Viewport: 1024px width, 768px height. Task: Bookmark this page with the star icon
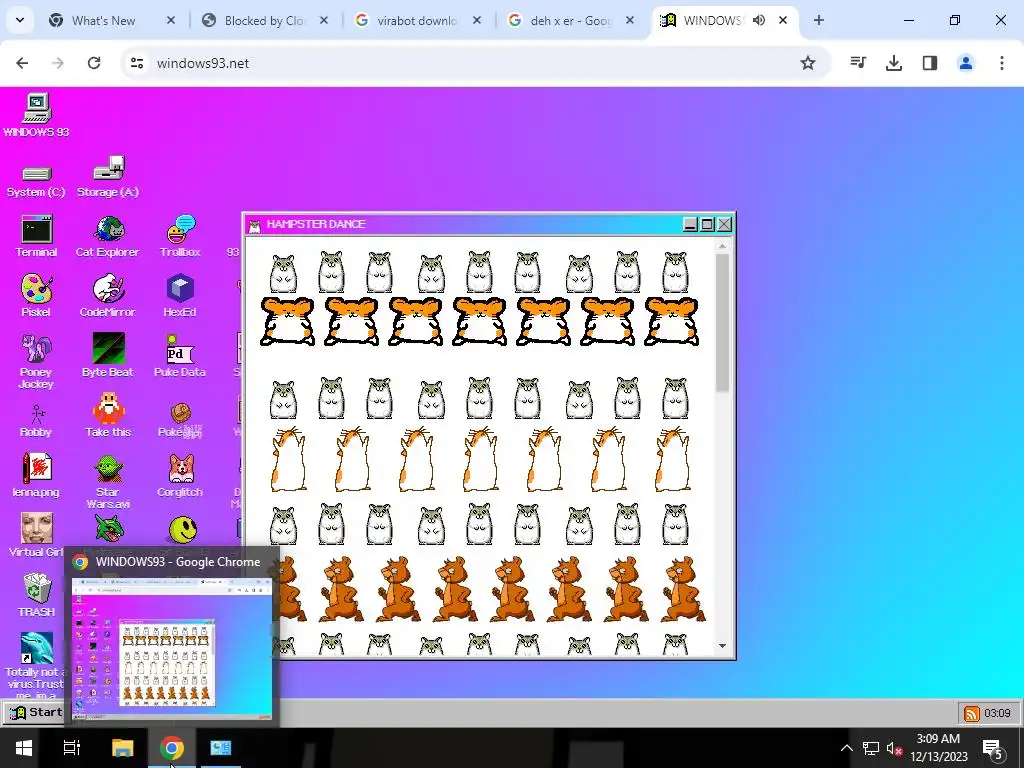[x=808, y=63]
